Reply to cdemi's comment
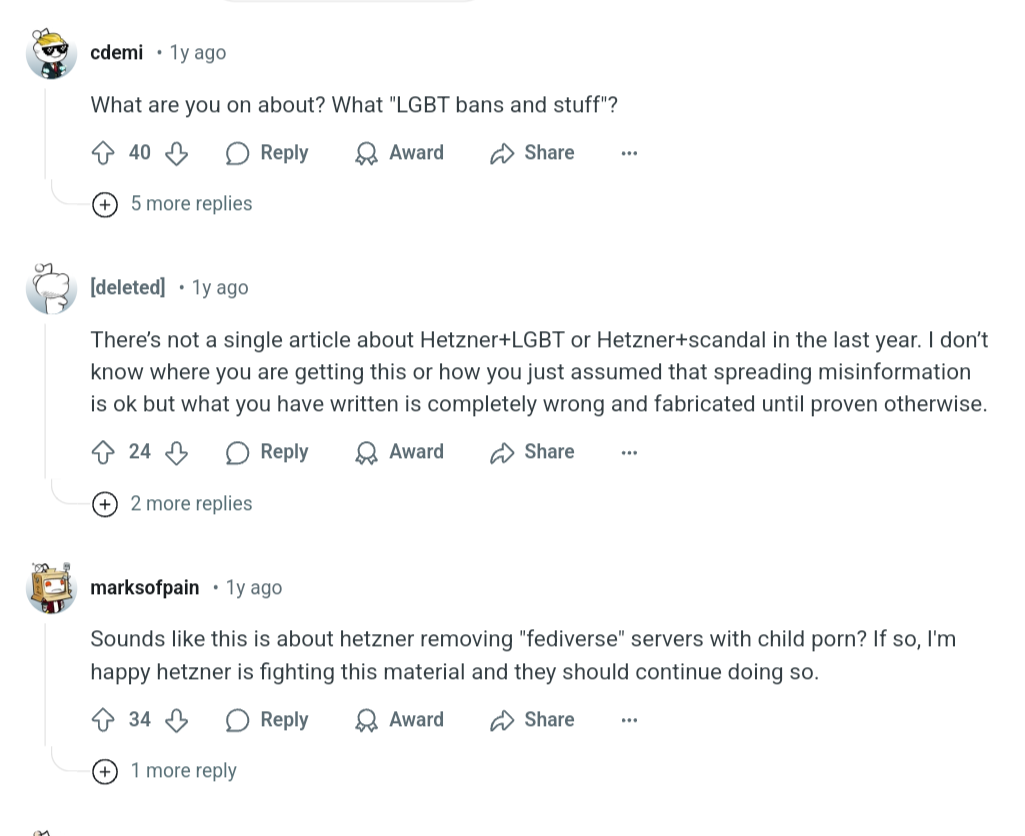 (267, 154)
